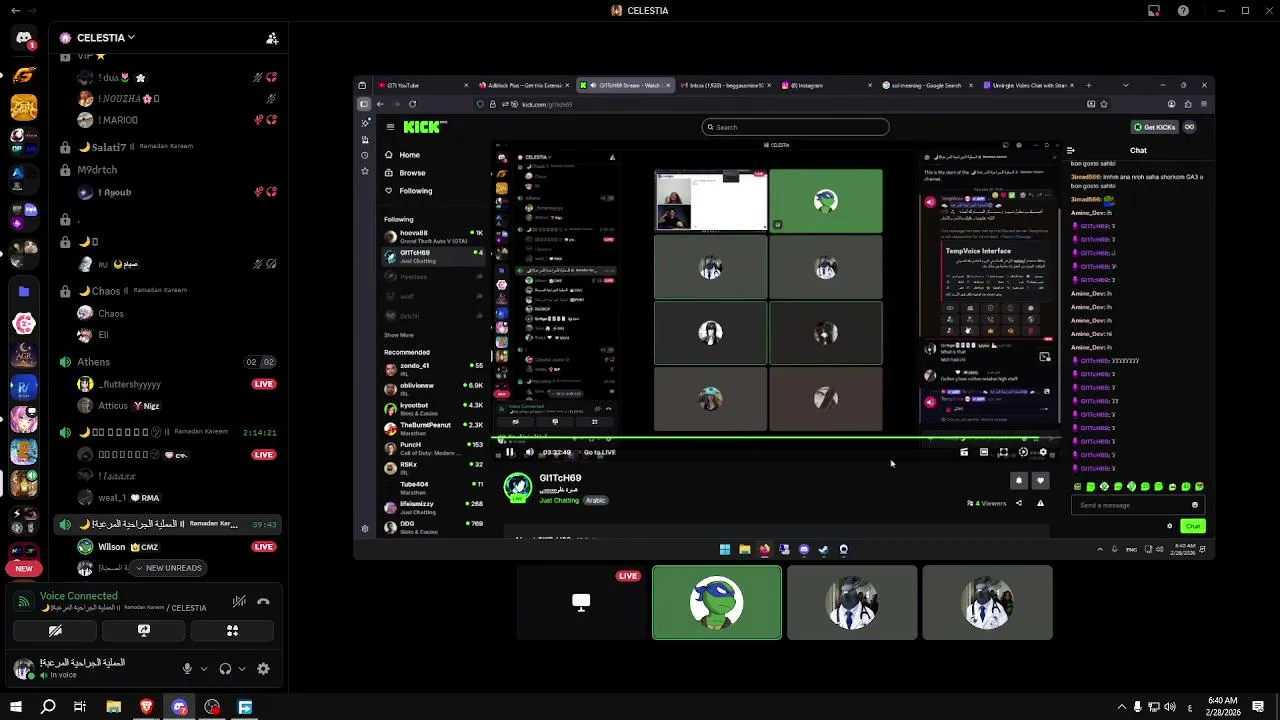Click the Send a message chat field
This screenshot has height=720, width=1280.
click(x=1137, y=505)
